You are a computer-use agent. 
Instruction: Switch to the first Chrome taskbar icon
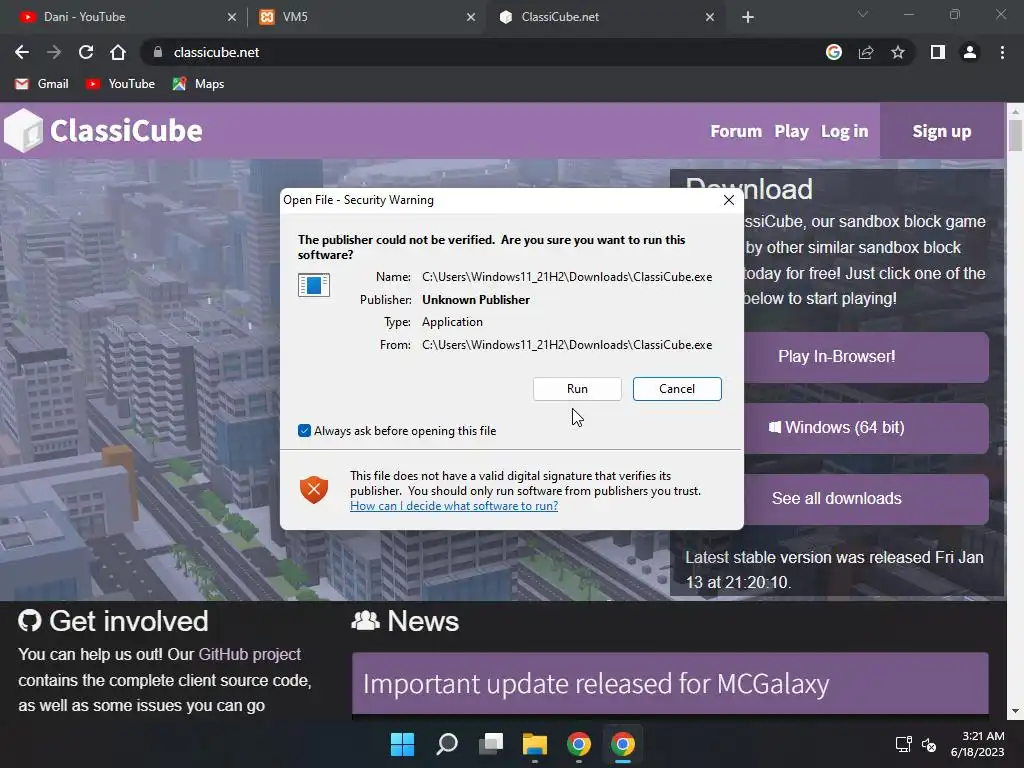coord(579,744)
